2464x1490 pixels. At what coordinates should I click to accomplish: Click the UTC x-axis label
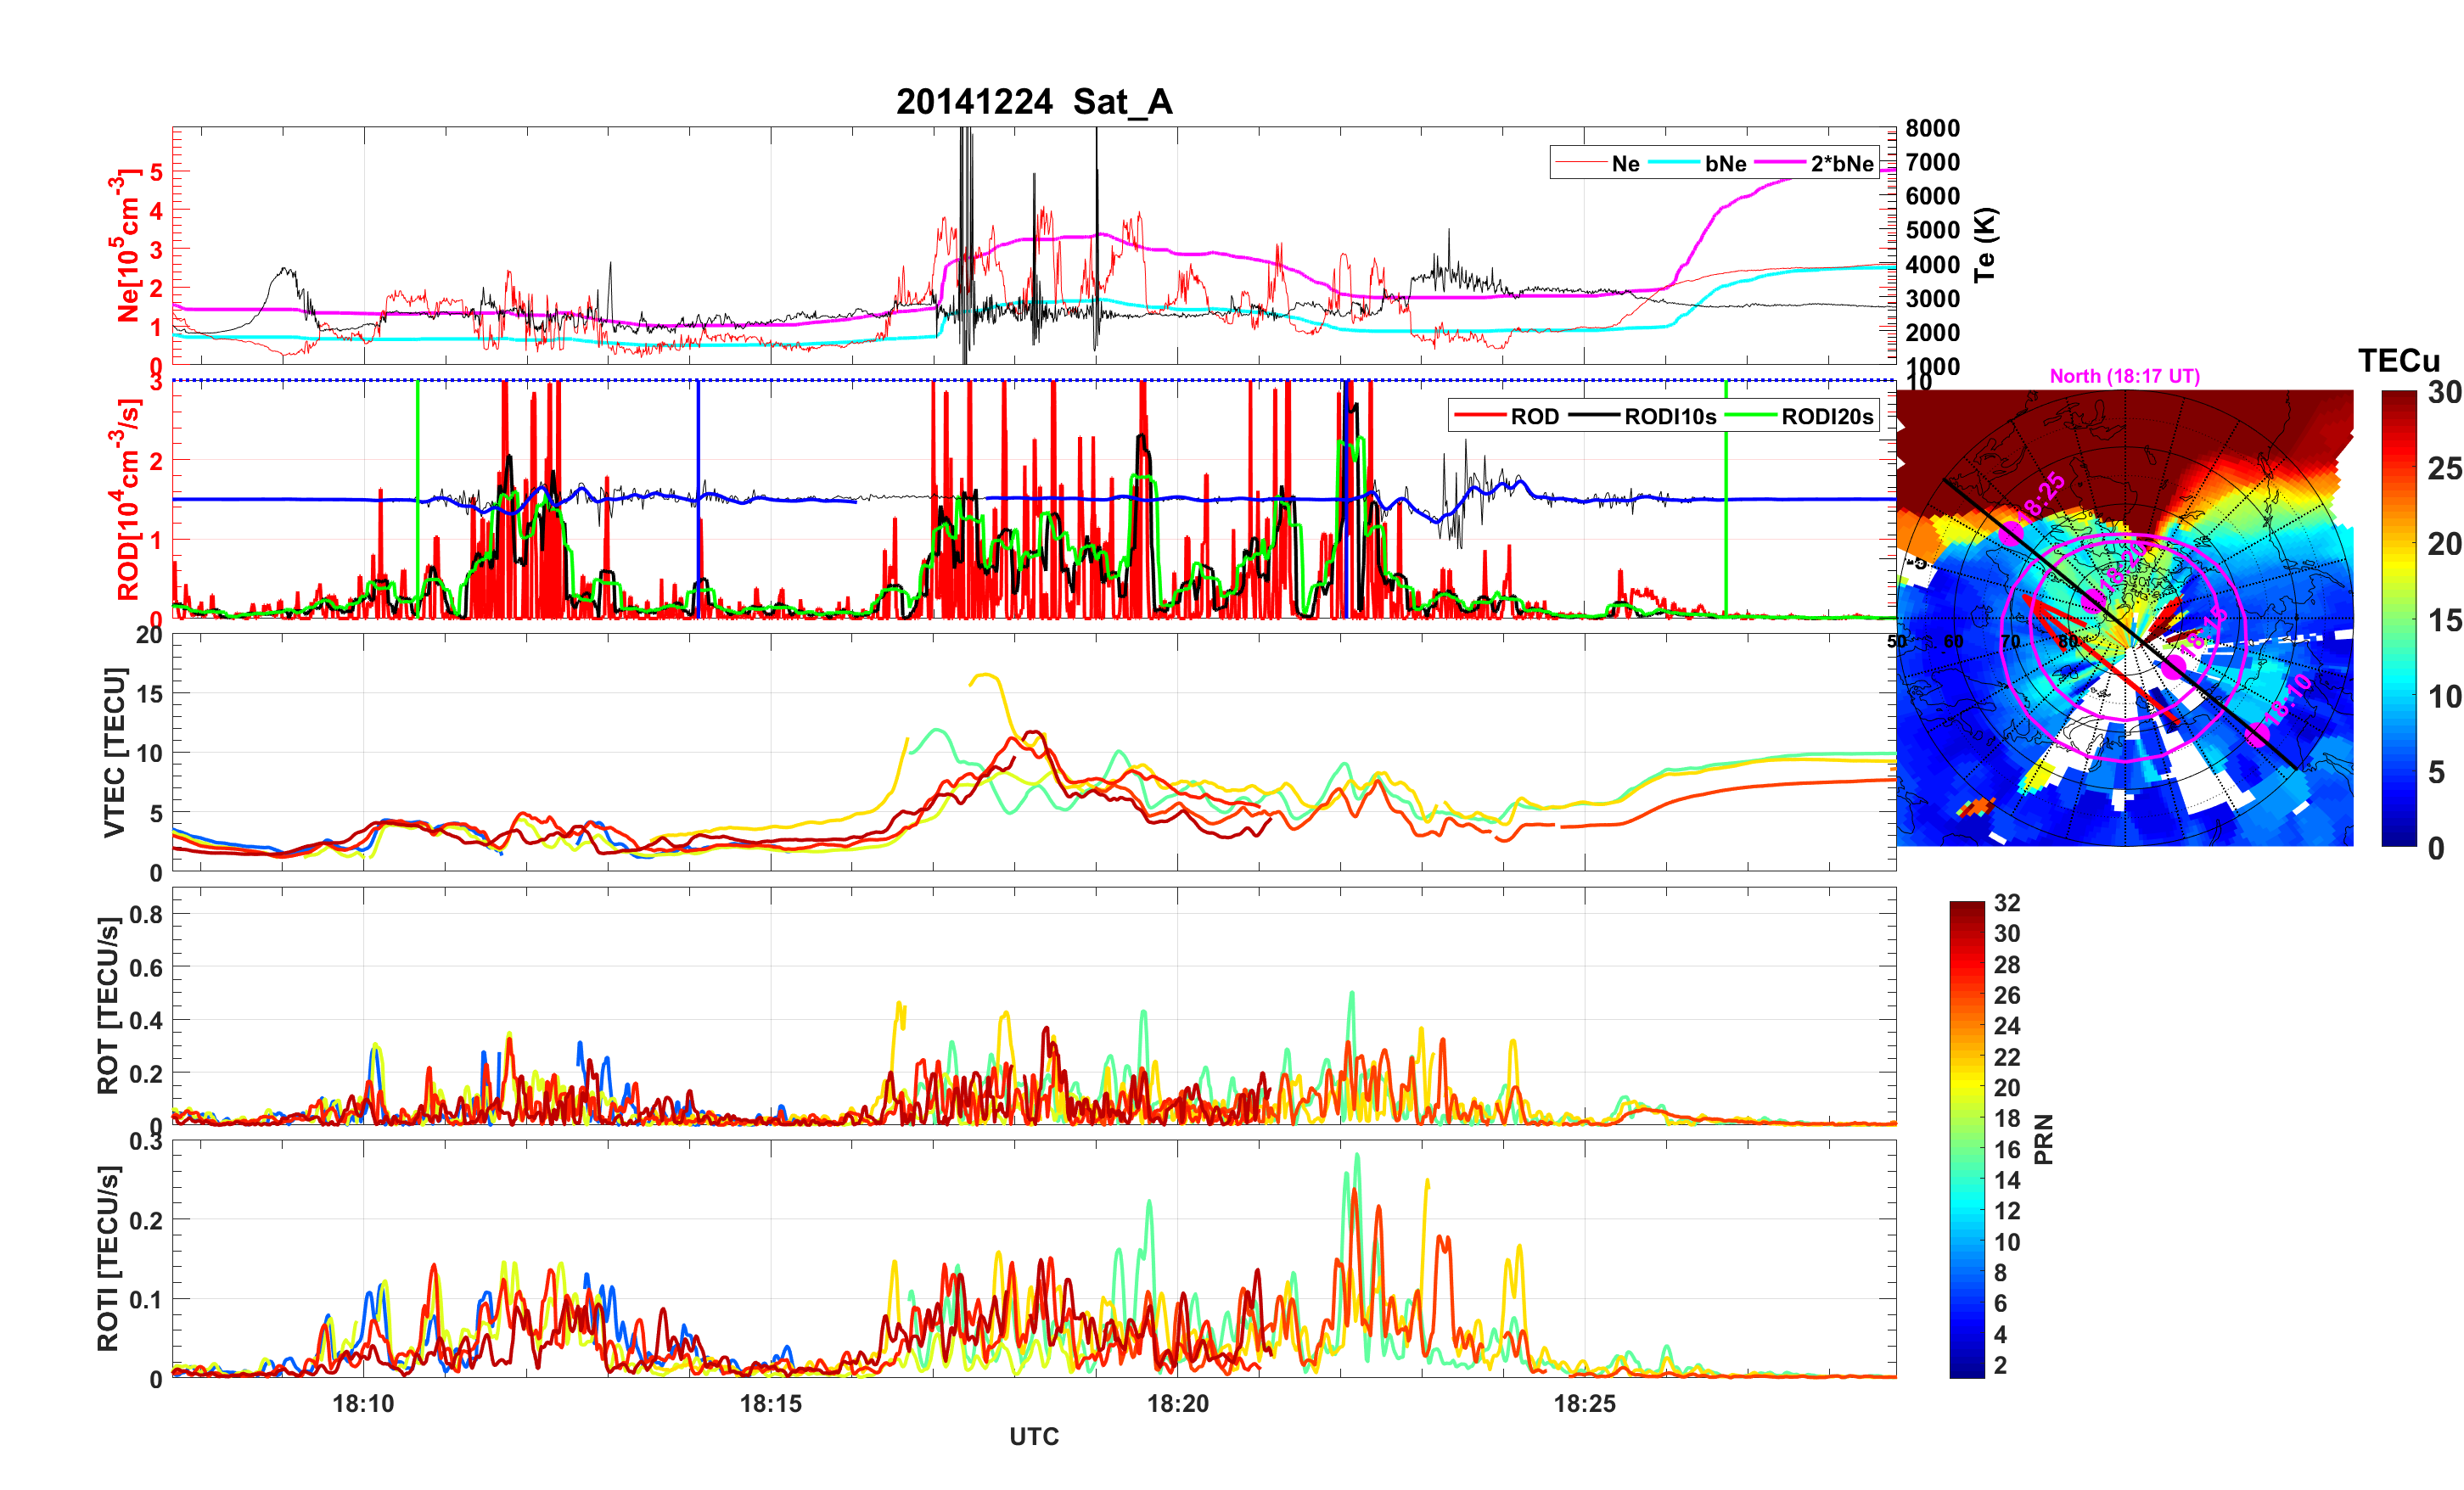pos(1034,1436)
